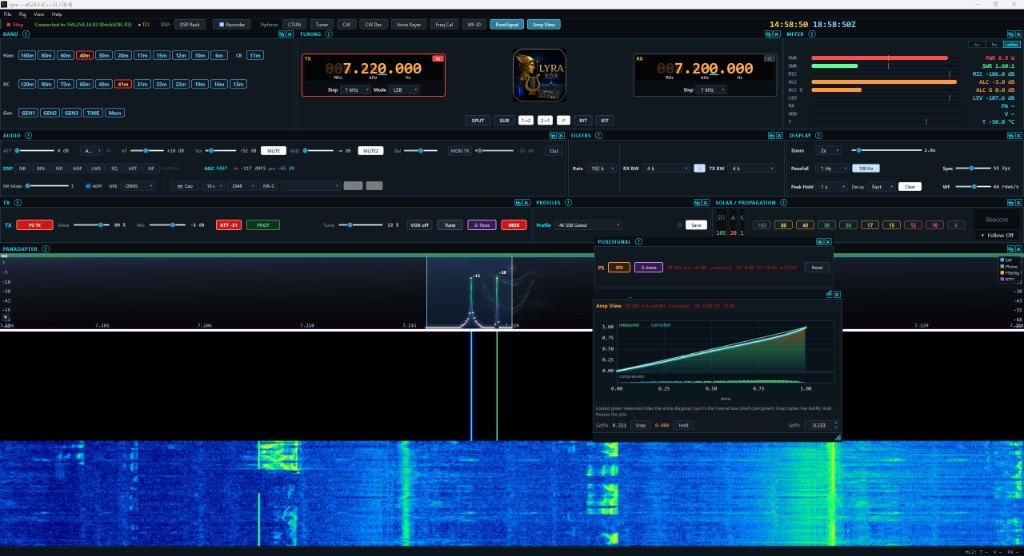
Task: Float the FILTERS panel via its icon
Action: pyautogui.click(x=771, y=135)
